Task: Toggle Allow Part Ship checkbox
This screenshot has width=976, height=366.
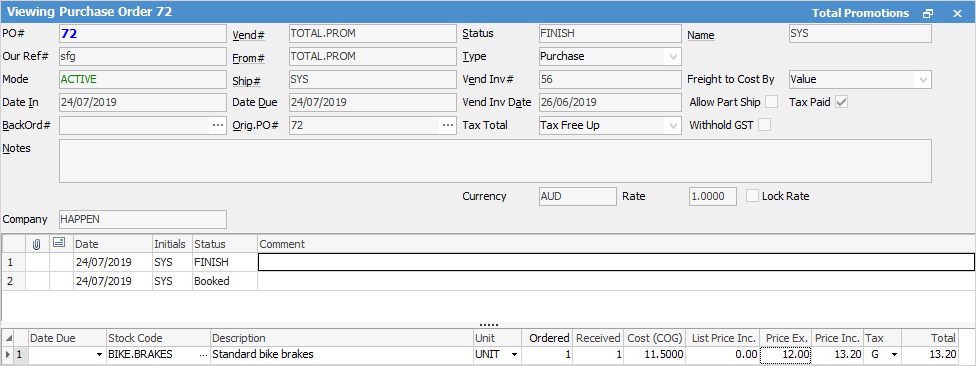Action: coord(771,102)
